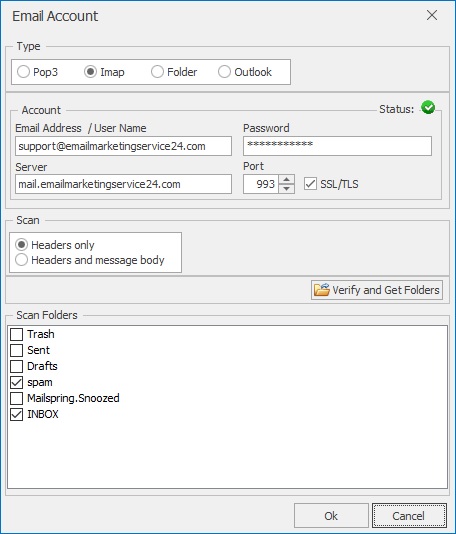Click the Port number field
456x534 pixels.
[x=261, y=184]
